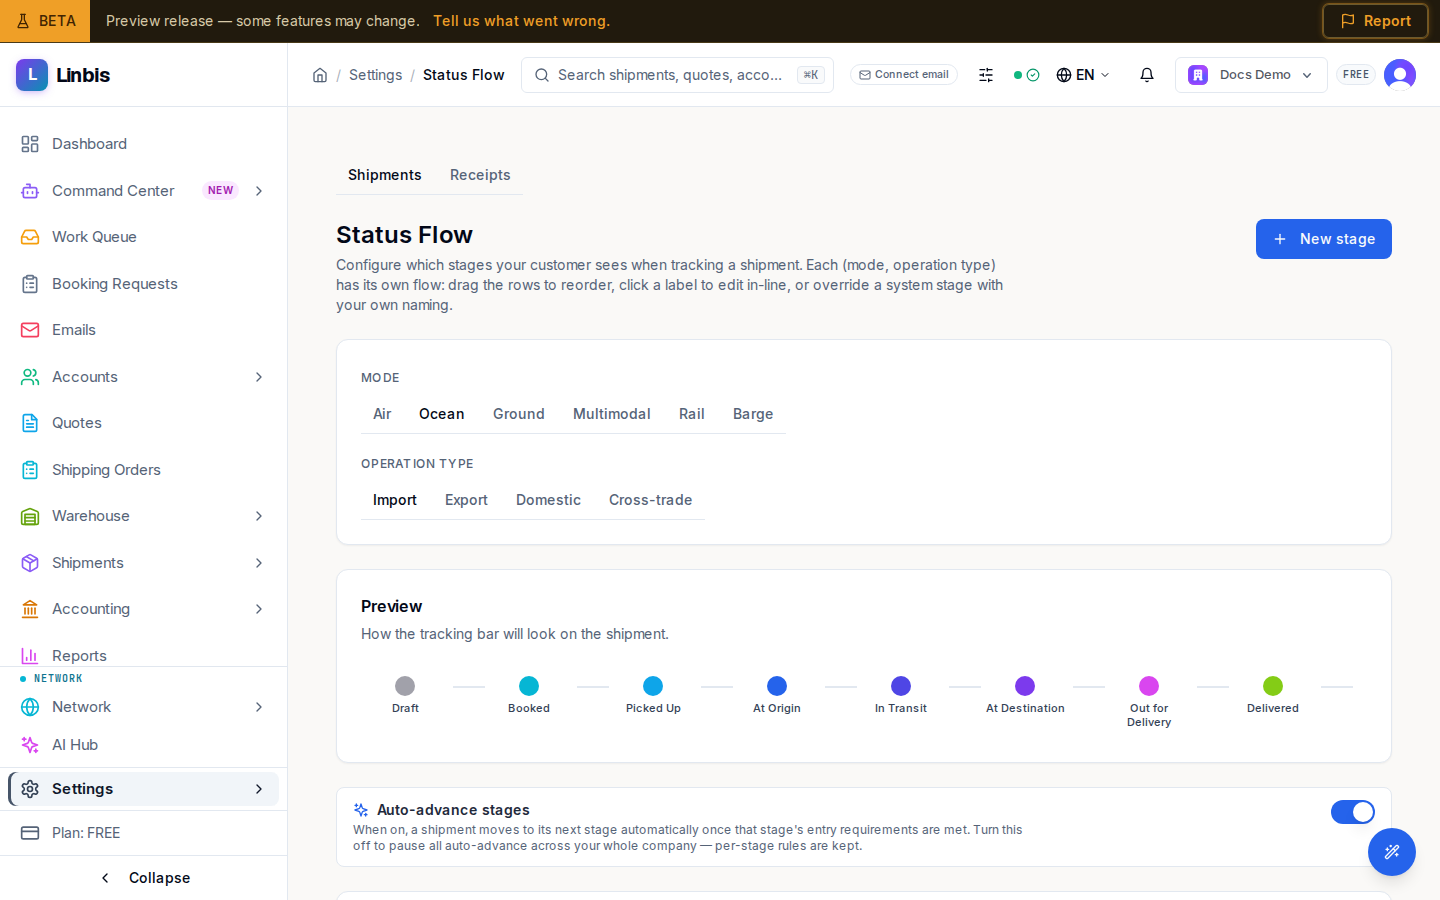
Task: Click the Linbis logo
Action: pyautogui.click(x=63, y=75)
